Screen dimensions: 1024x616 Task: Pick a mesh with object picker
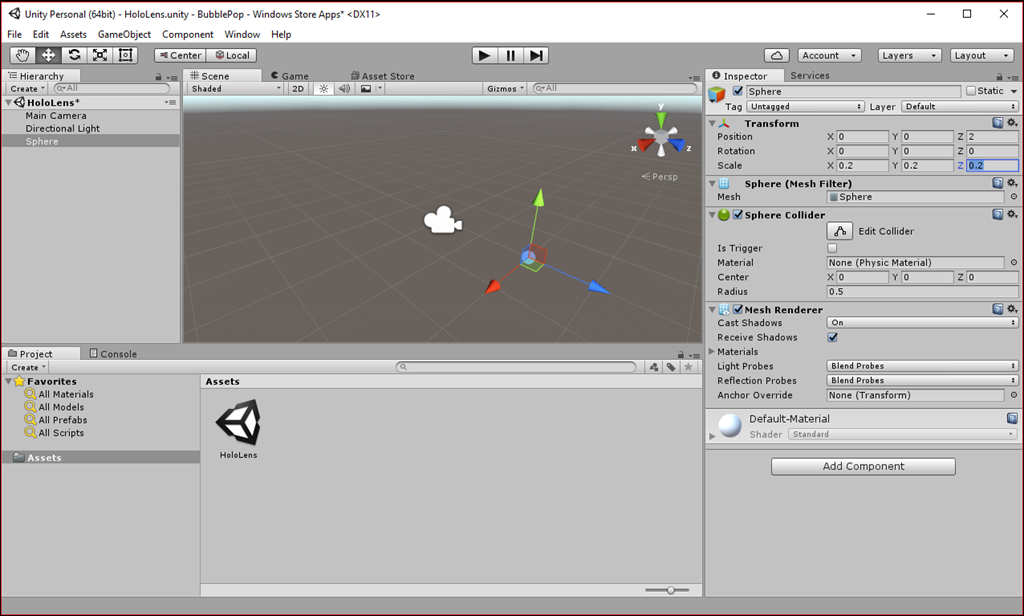point(1014,197)
